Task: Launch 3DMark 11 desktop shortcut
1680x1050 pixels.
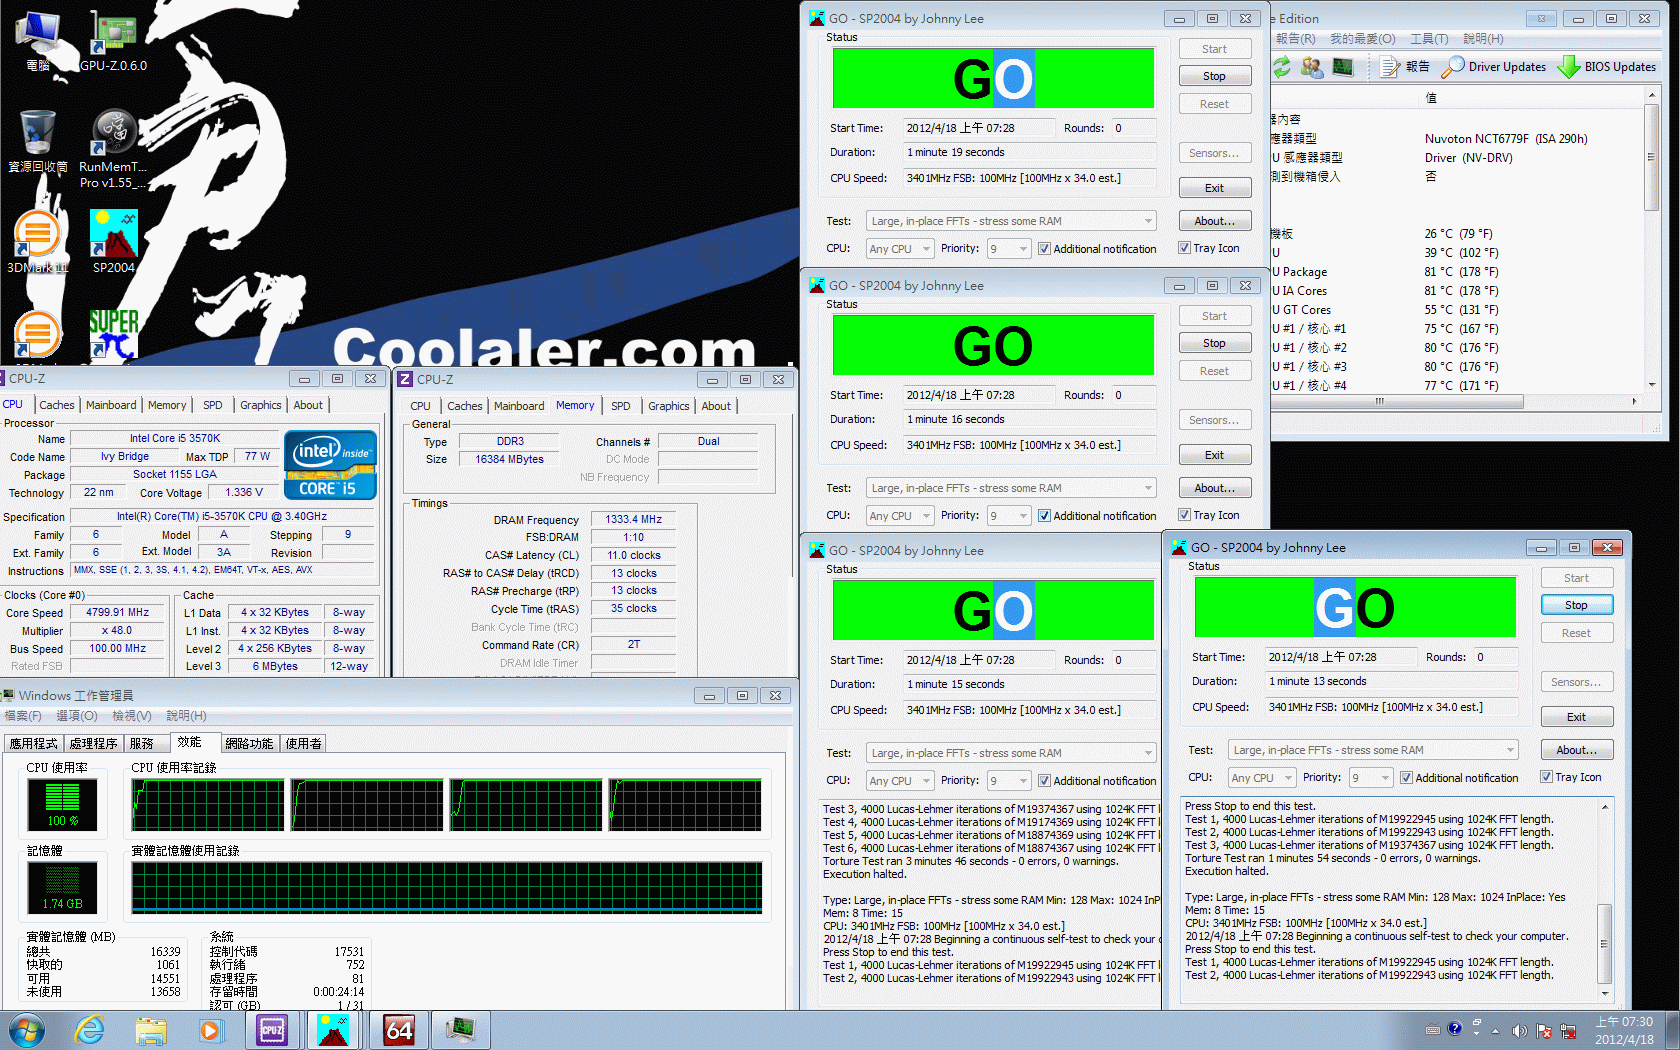Action: [x=38, y=241]
